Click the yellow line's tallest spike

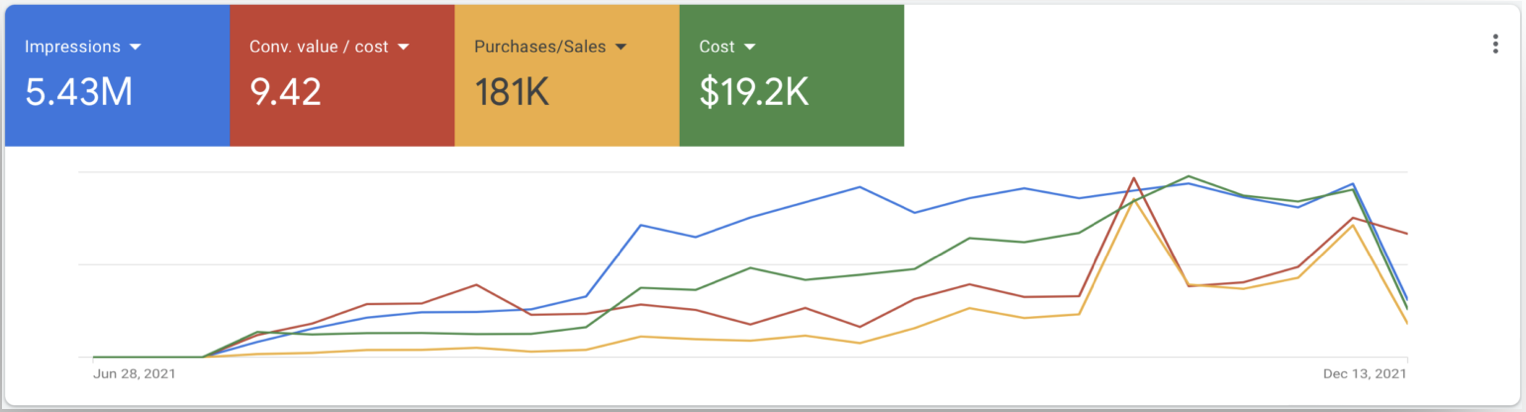coord(1133,201)
